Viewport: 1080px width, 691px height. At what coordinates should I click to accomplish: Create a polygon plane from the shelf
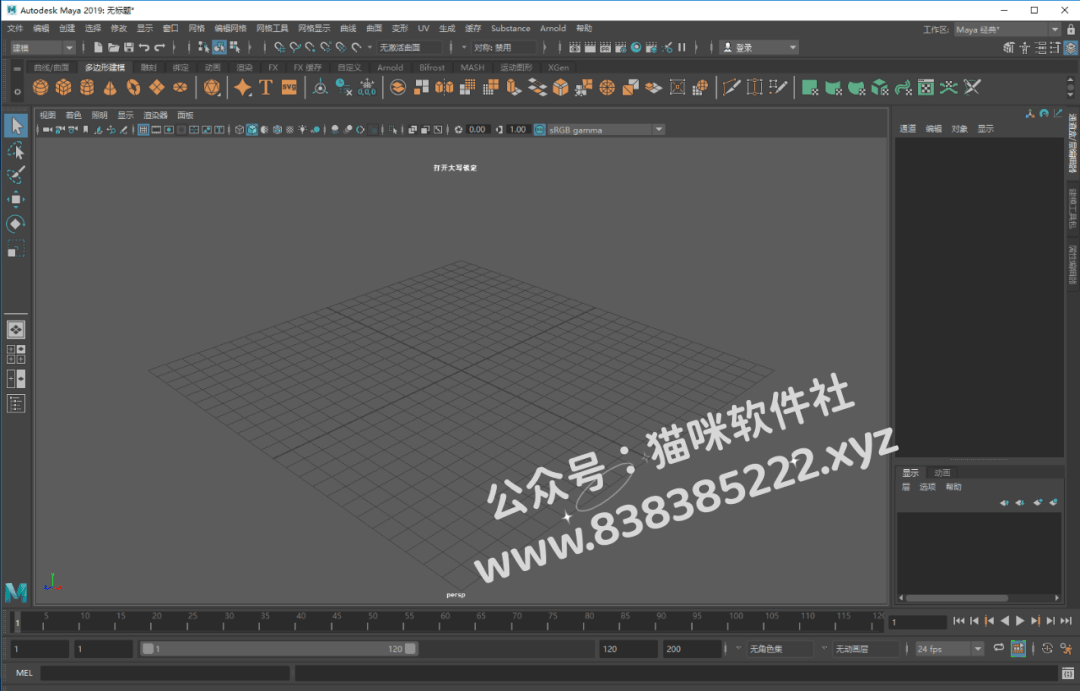tap(156, 87)
